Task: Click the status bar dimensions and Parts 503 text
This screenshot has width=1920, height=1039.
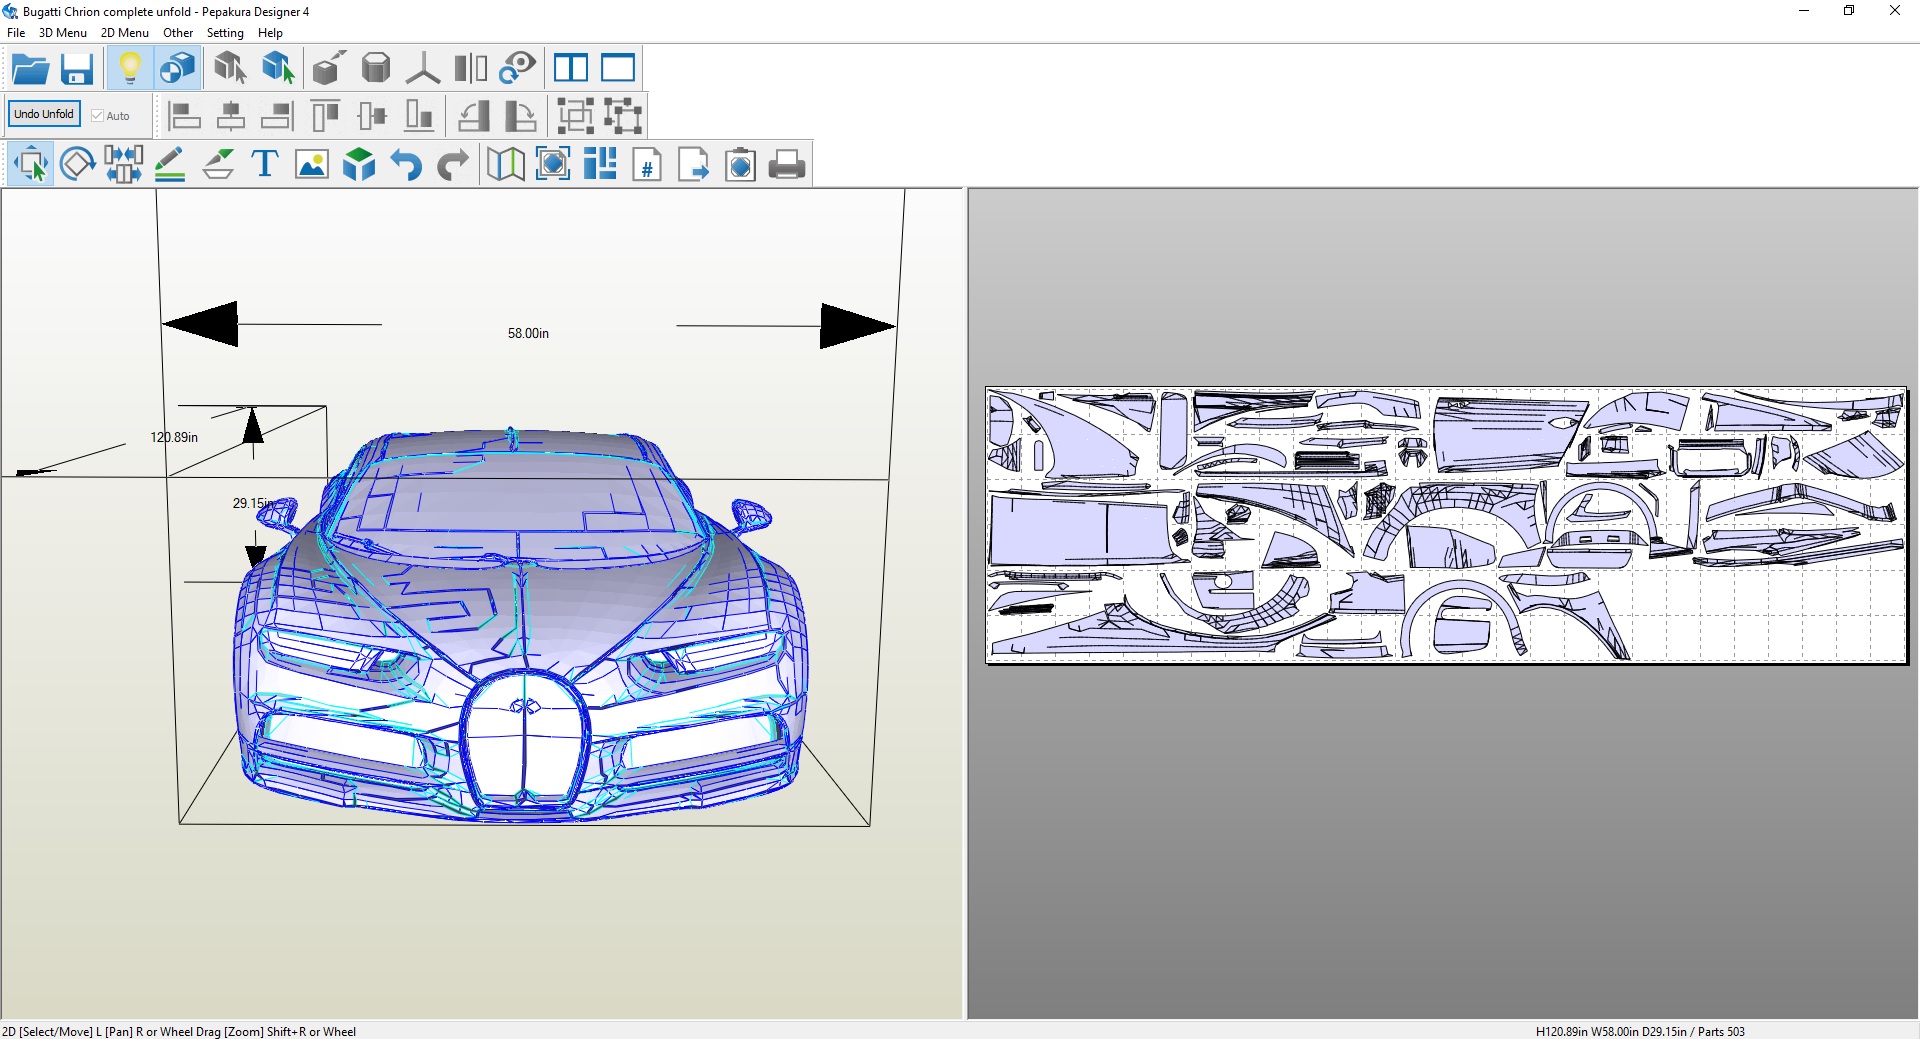Action: pyautogui.click(x=1640, y=1031)
